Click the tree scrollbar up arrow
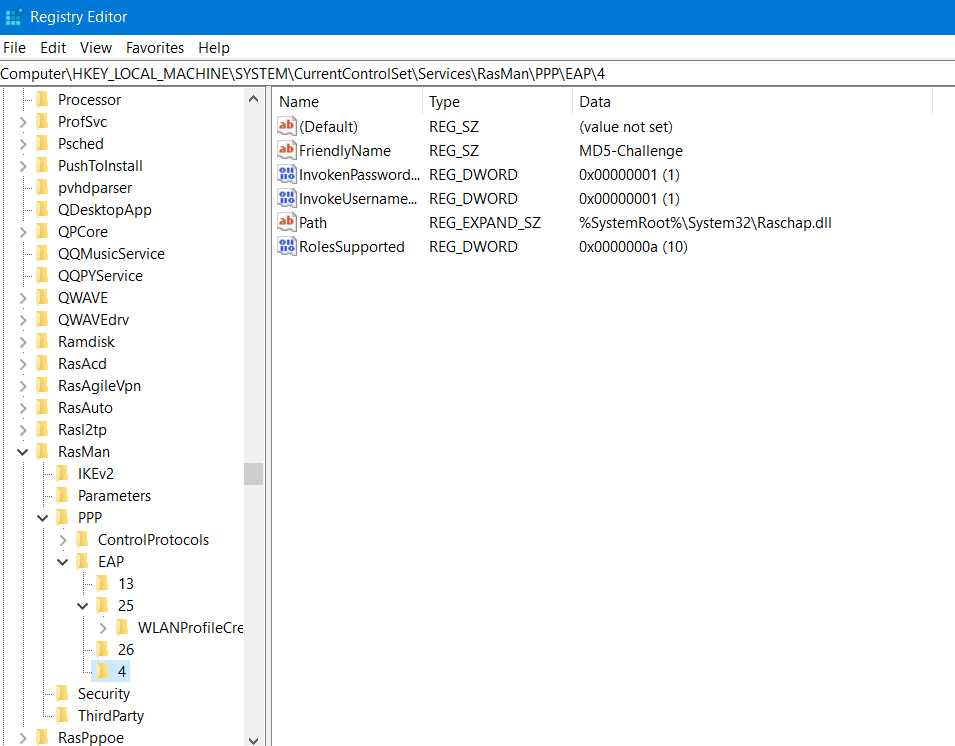 click(254, 99)
